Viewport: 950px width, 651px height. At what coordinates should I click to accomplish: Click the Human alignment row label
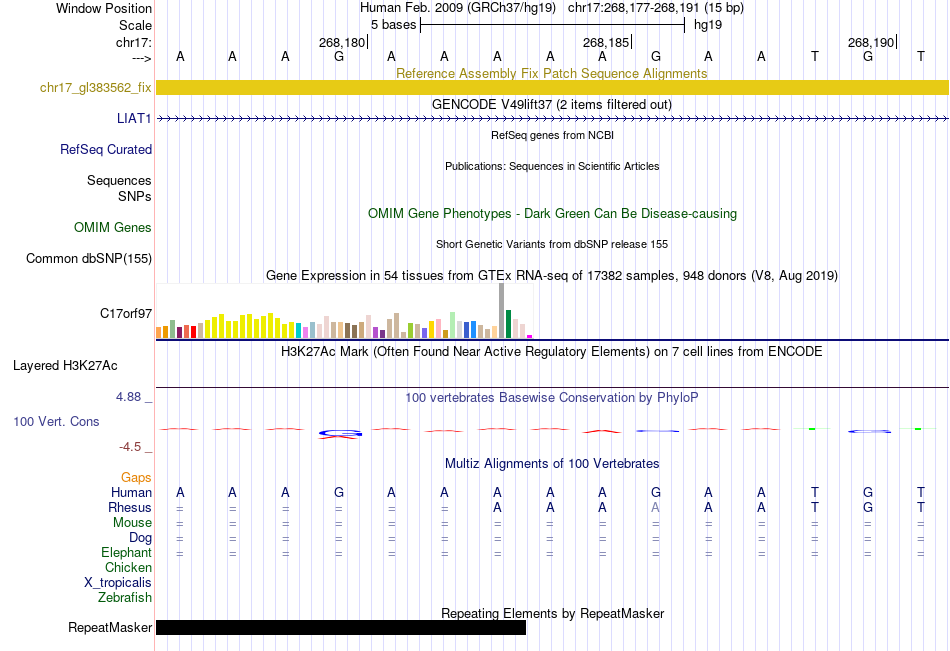click(131, 492)
